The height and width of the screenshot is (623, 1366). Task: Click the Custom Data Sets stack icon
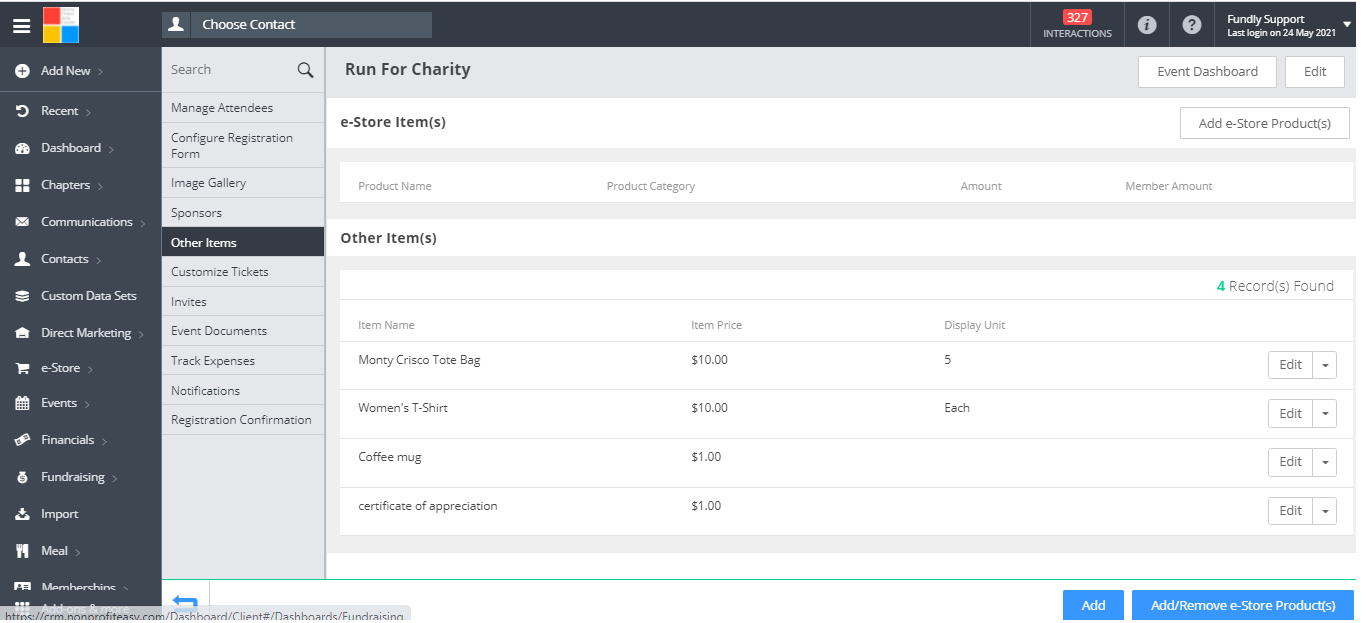pyautogui.click(x=22, y=296)
